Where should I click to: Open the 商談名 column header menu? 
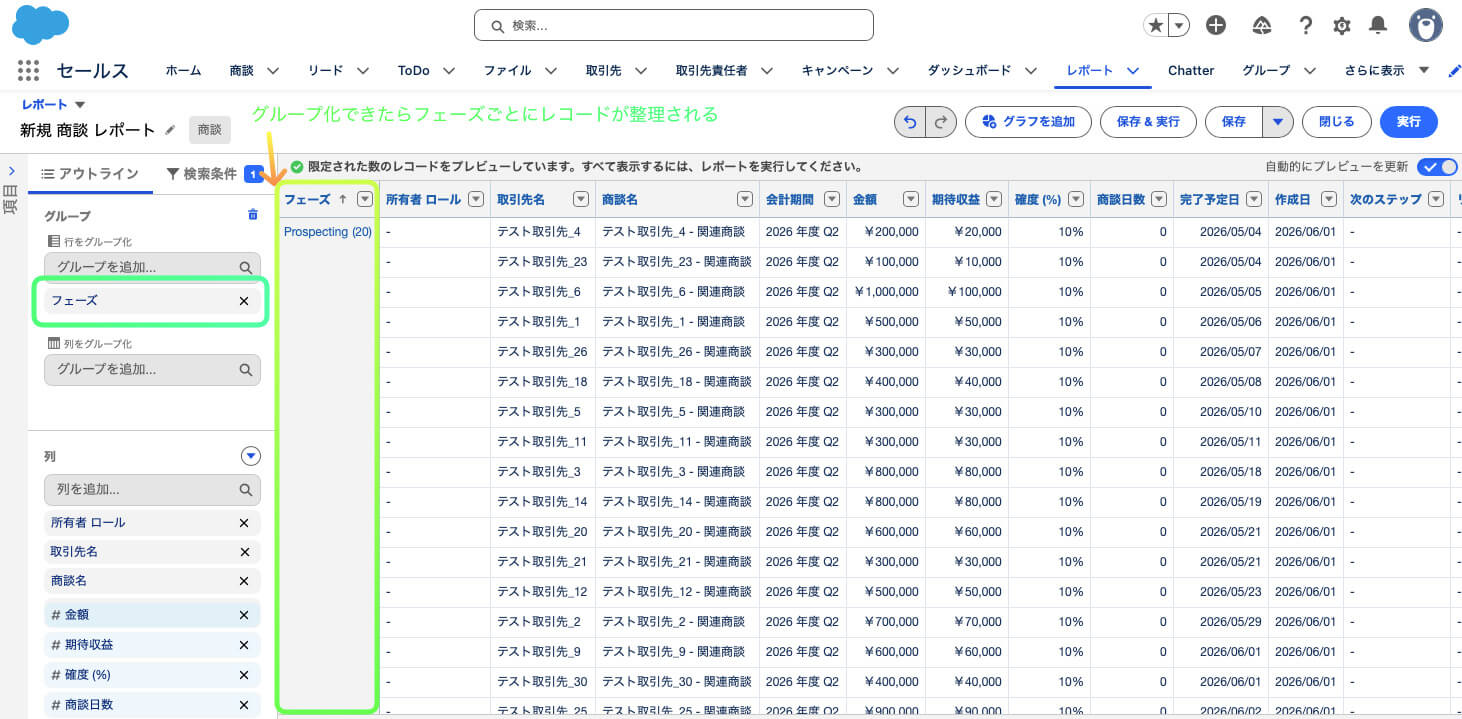745,199
